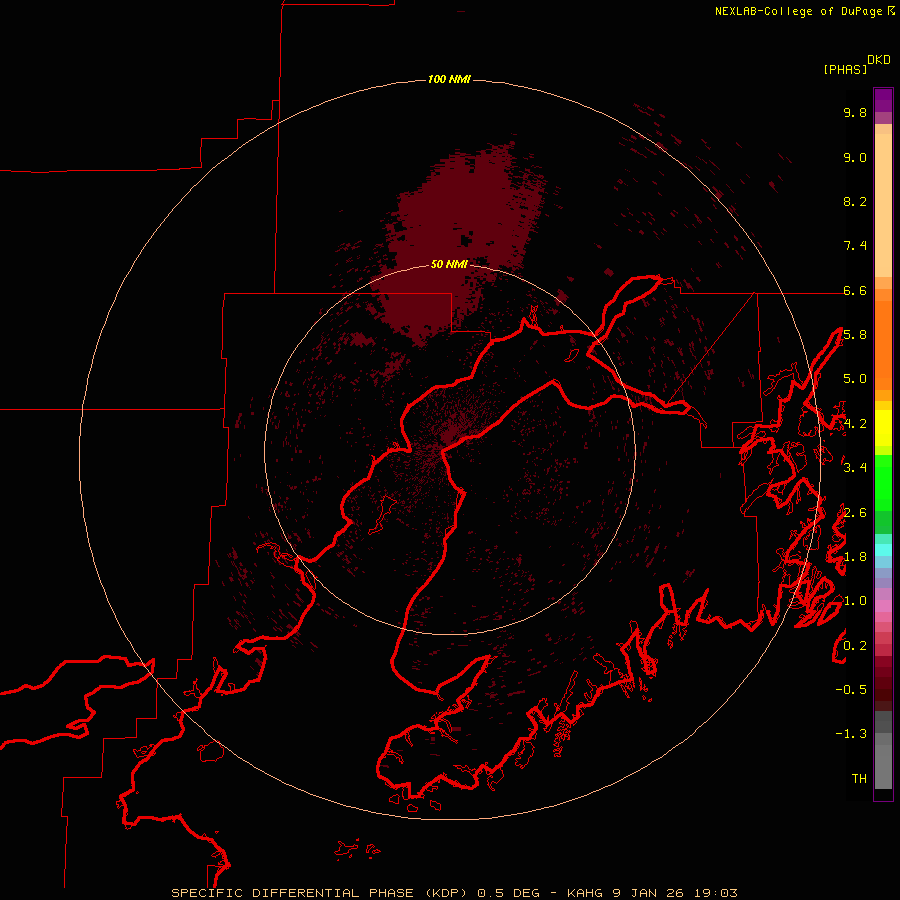Click the cyan segment of the color scale

(883, 550)
